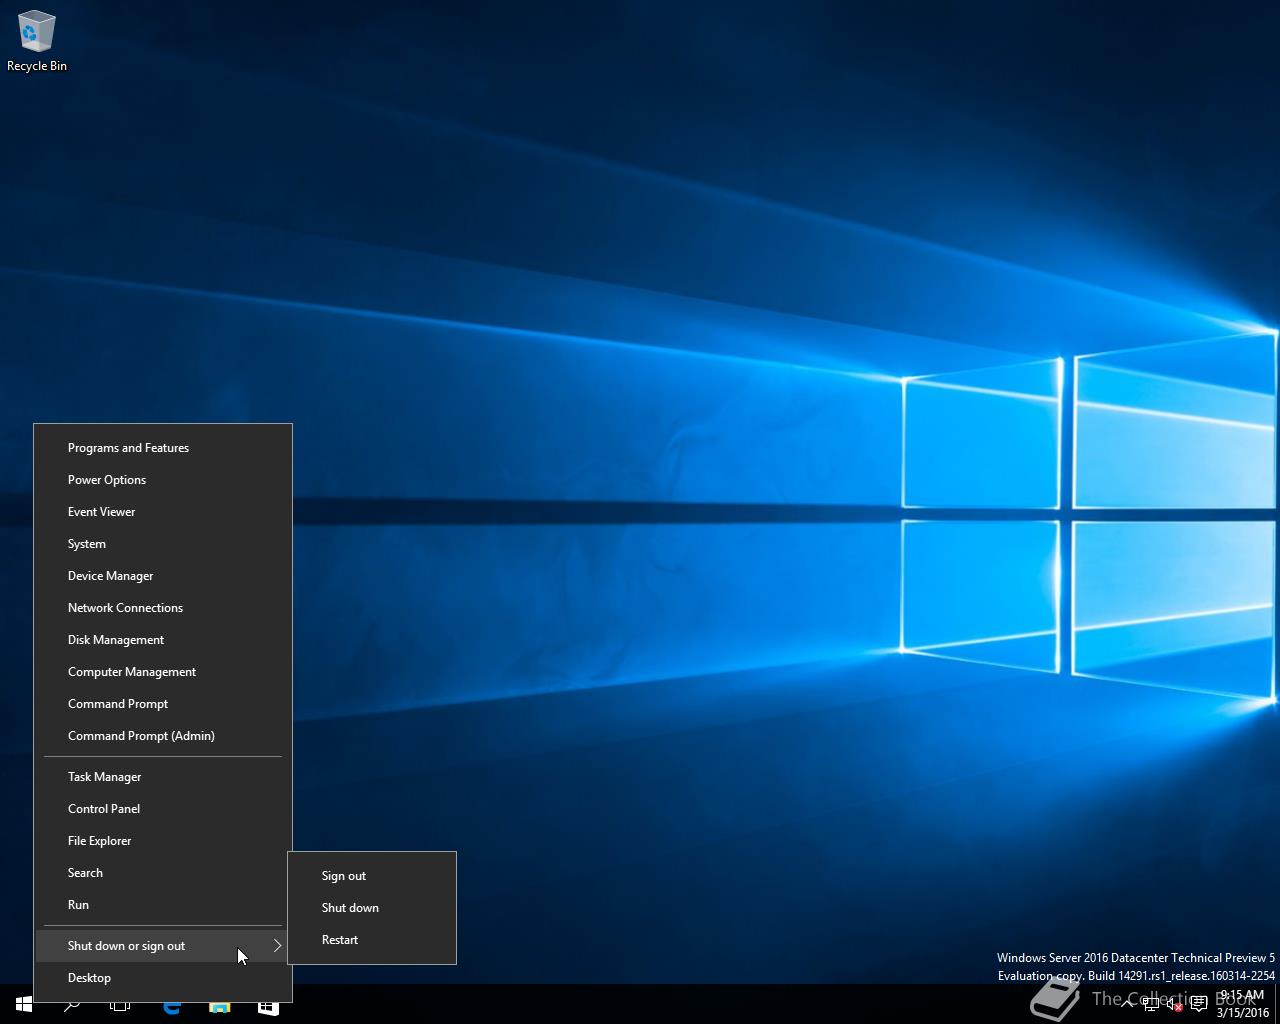
Task: Click the volume speaker tray icon
Action: [1174, 1005]
